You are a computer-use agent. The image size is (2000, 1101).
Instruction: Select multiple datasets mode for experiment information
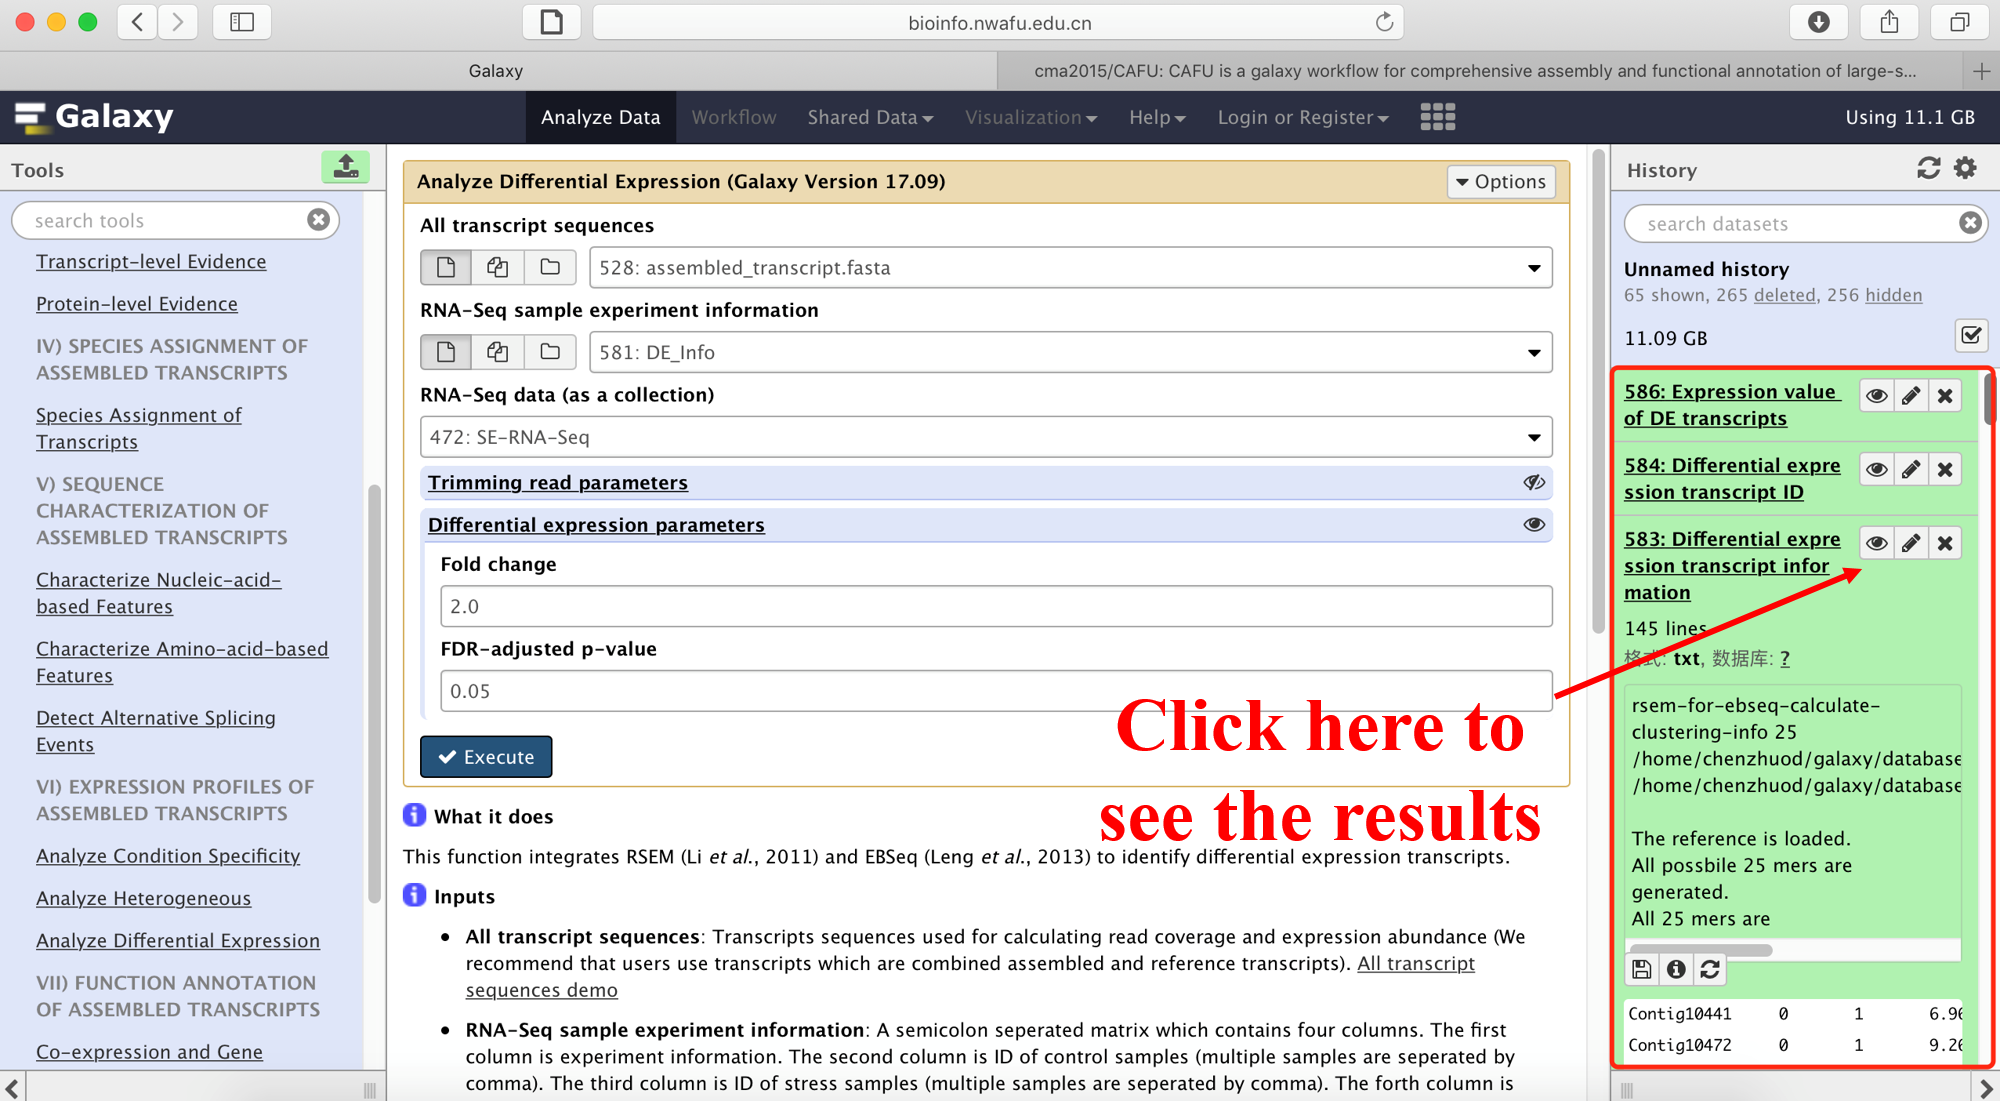(497, 352)
